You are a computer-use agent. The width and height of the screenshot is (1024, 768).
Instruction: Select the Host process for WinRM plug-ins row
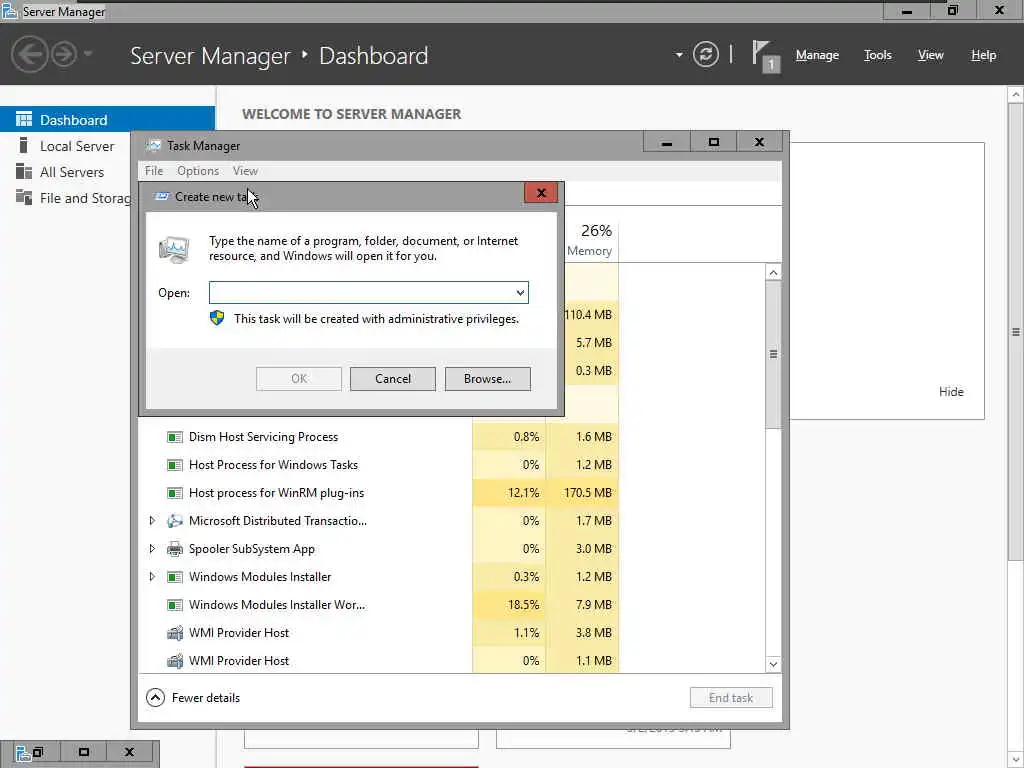379,493
